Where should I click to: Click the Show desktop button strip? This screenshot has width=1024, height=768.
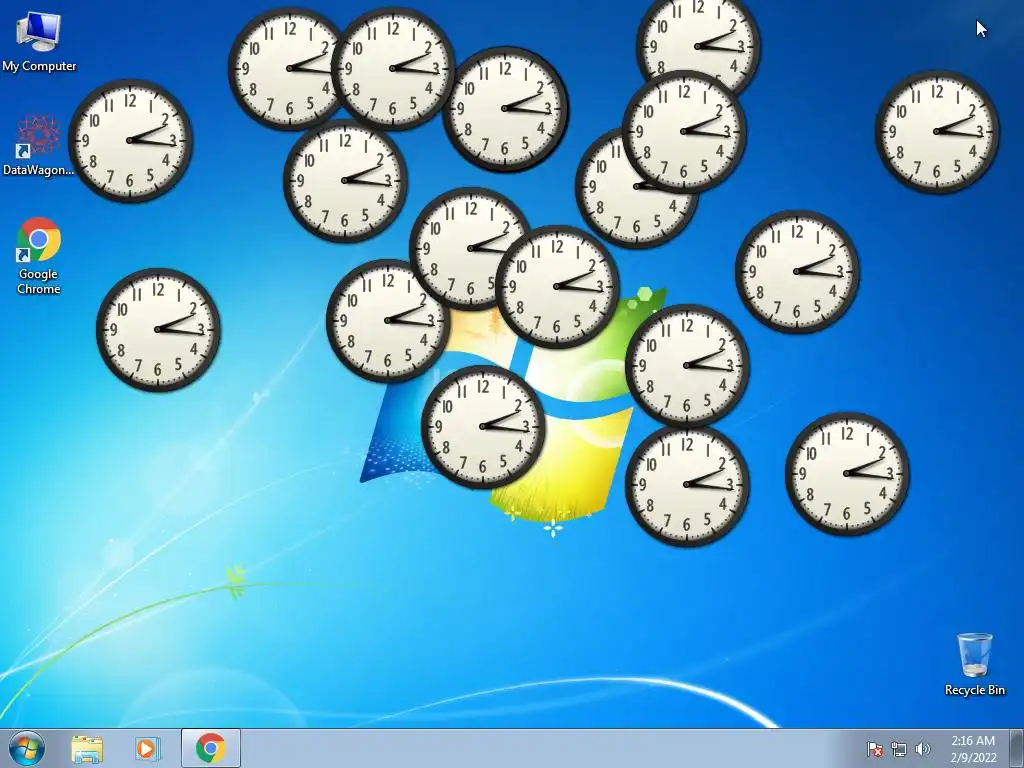pos(1016,749)
